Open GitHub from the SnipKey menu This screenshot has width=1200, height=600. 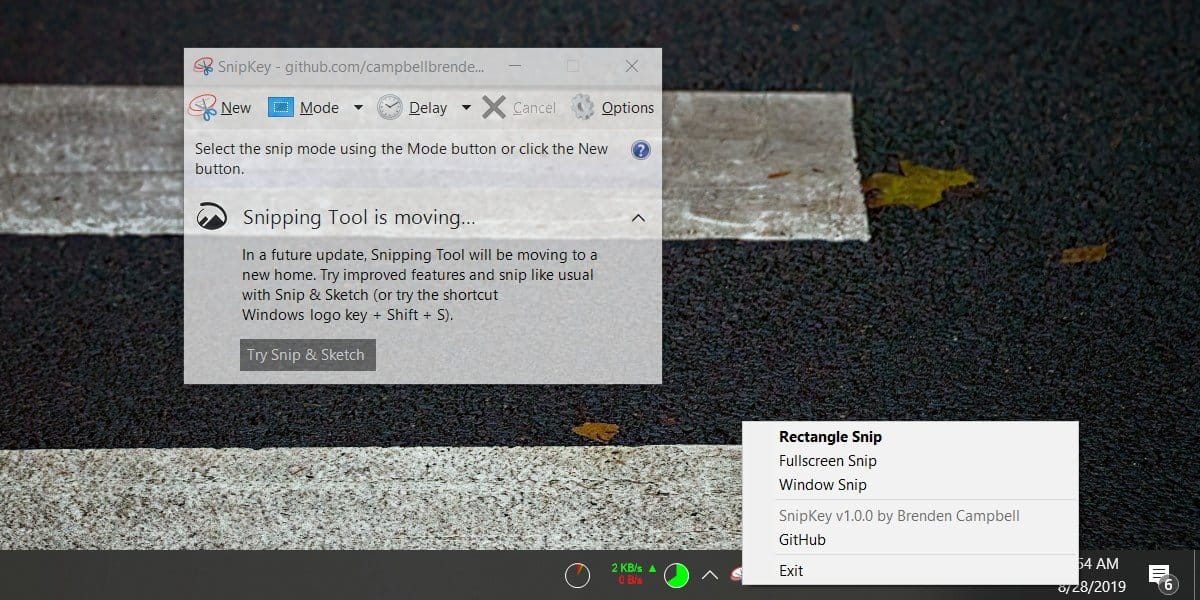(802, 540)
